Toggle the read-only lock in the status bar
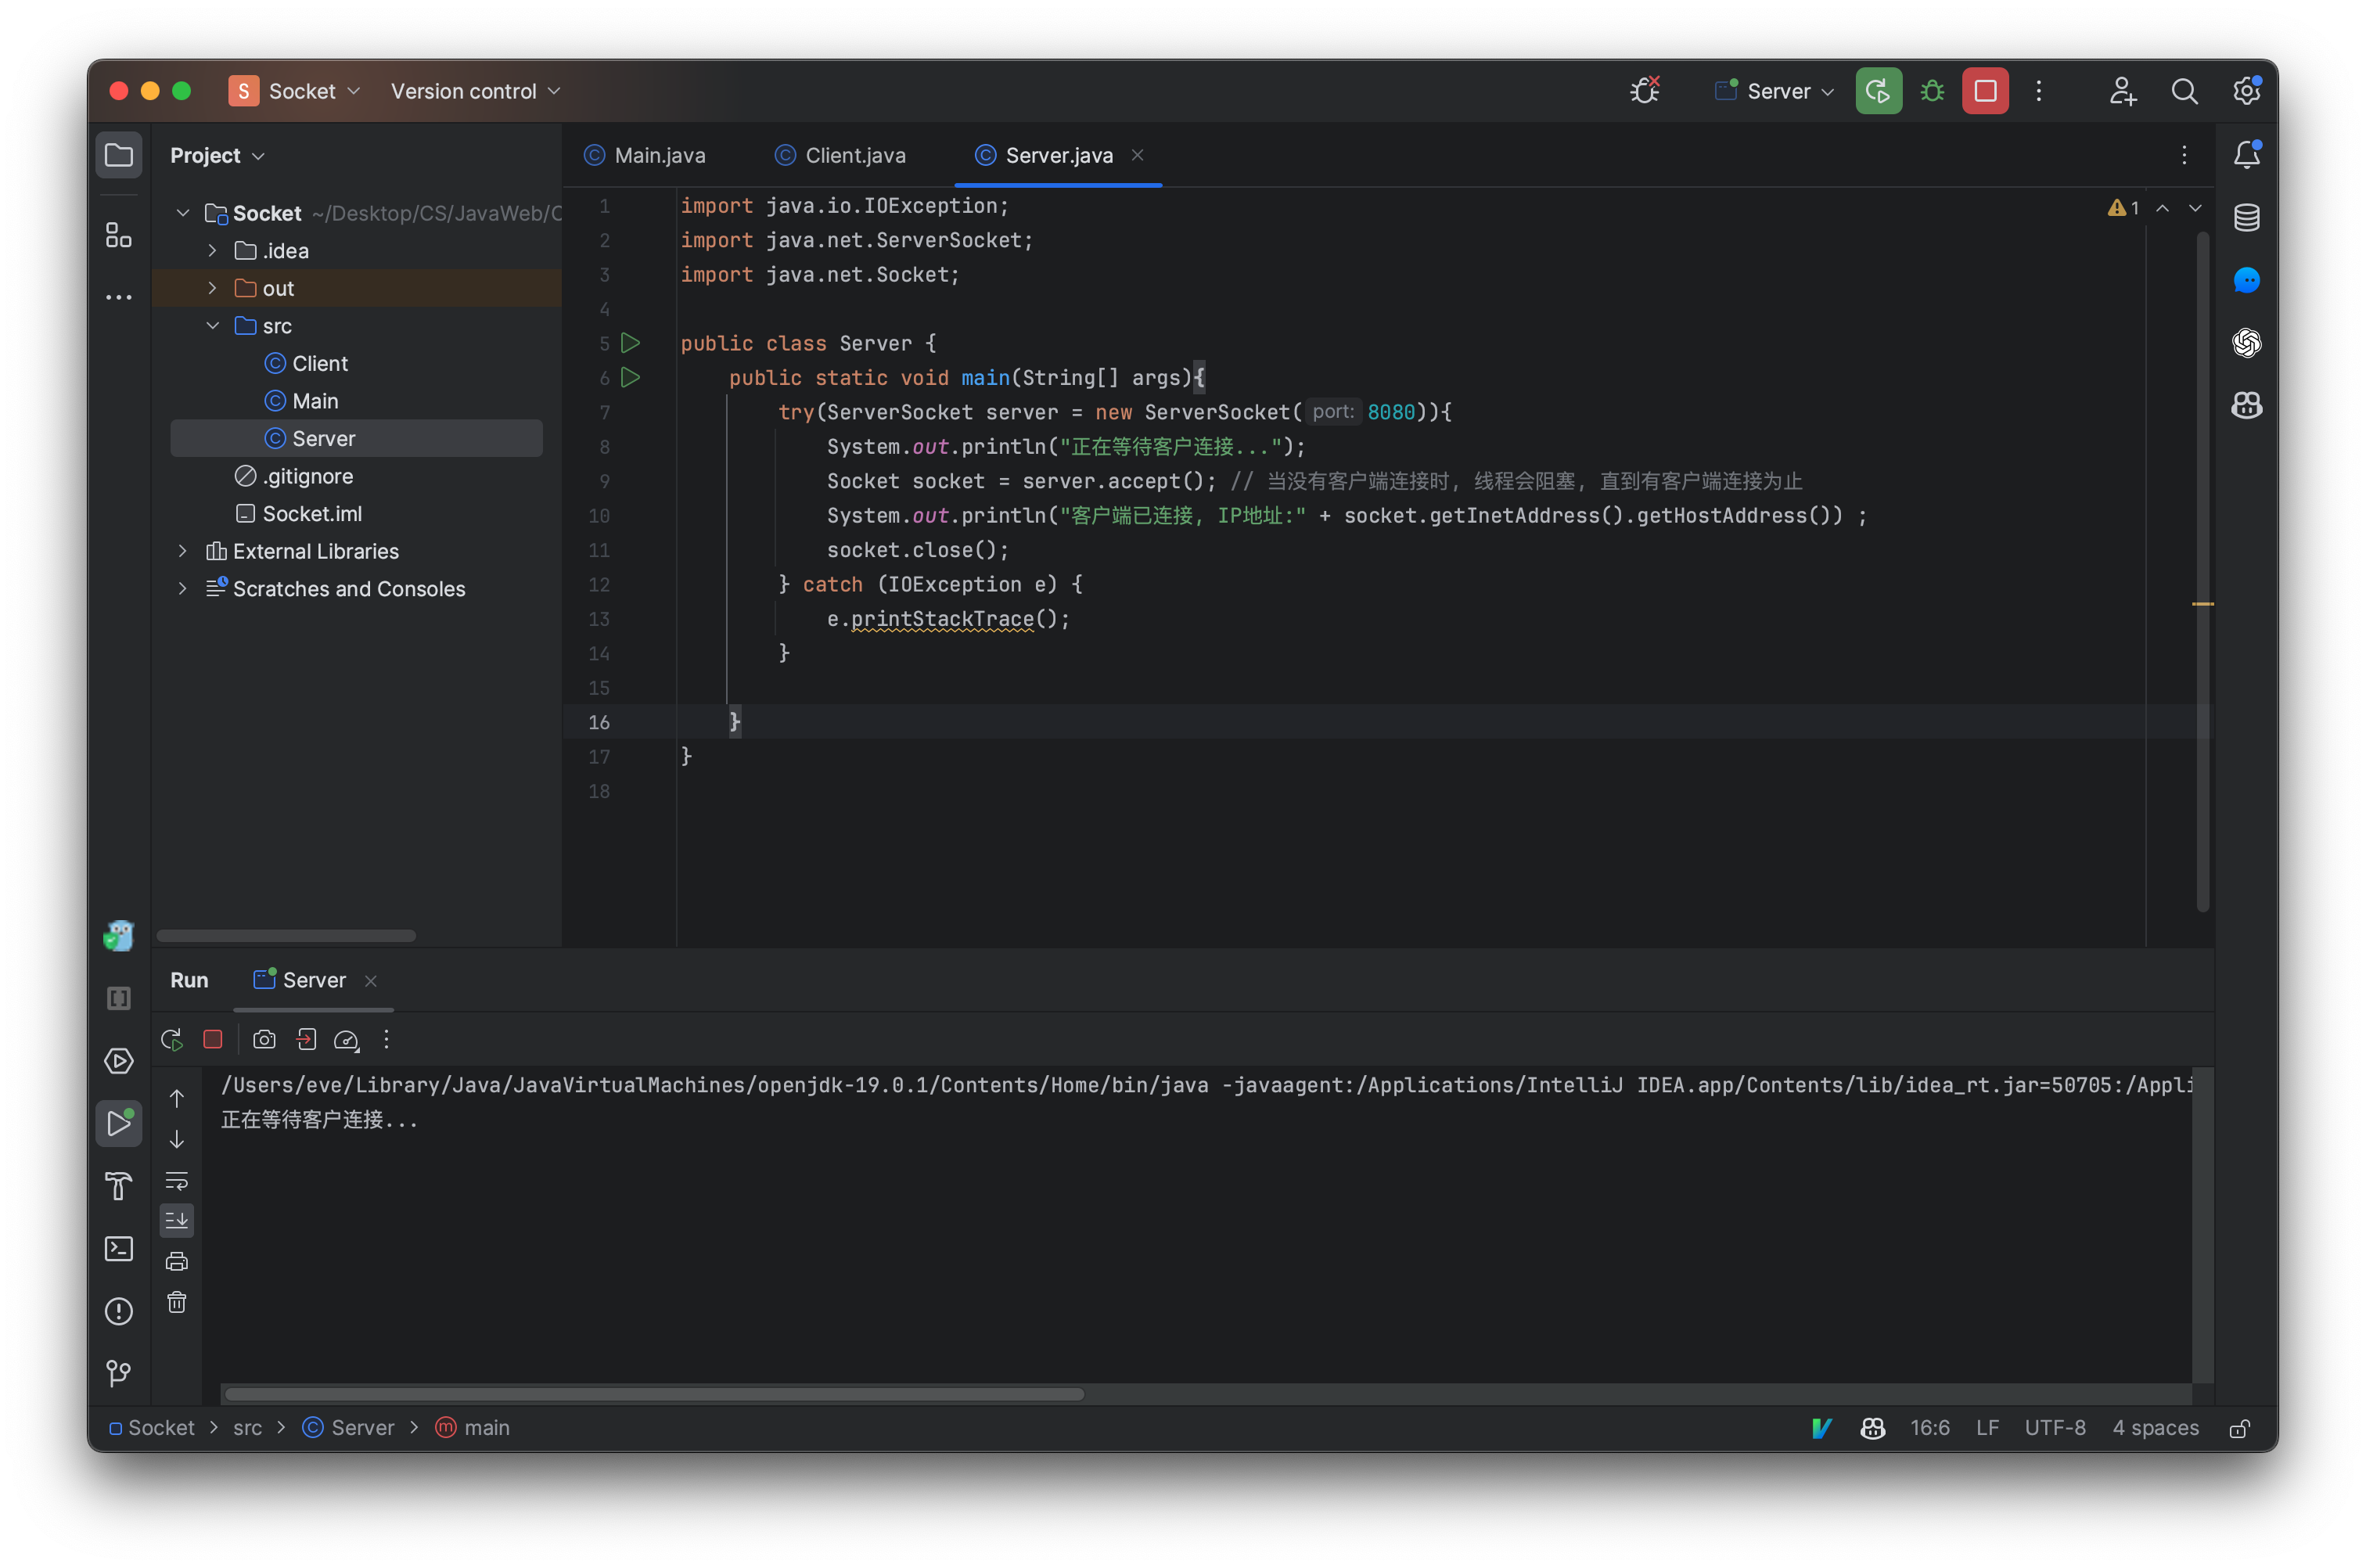Screen dimensions: 2366x1568 click(x=2239, y=1428)
